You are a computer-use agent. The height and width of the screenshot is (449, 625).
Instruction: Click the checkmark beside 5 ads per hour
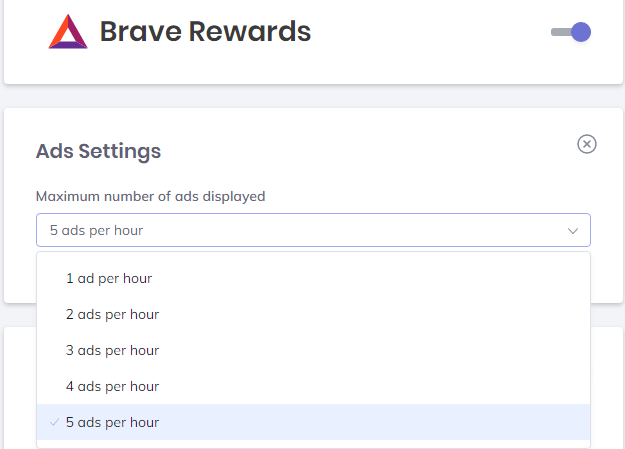54,422
